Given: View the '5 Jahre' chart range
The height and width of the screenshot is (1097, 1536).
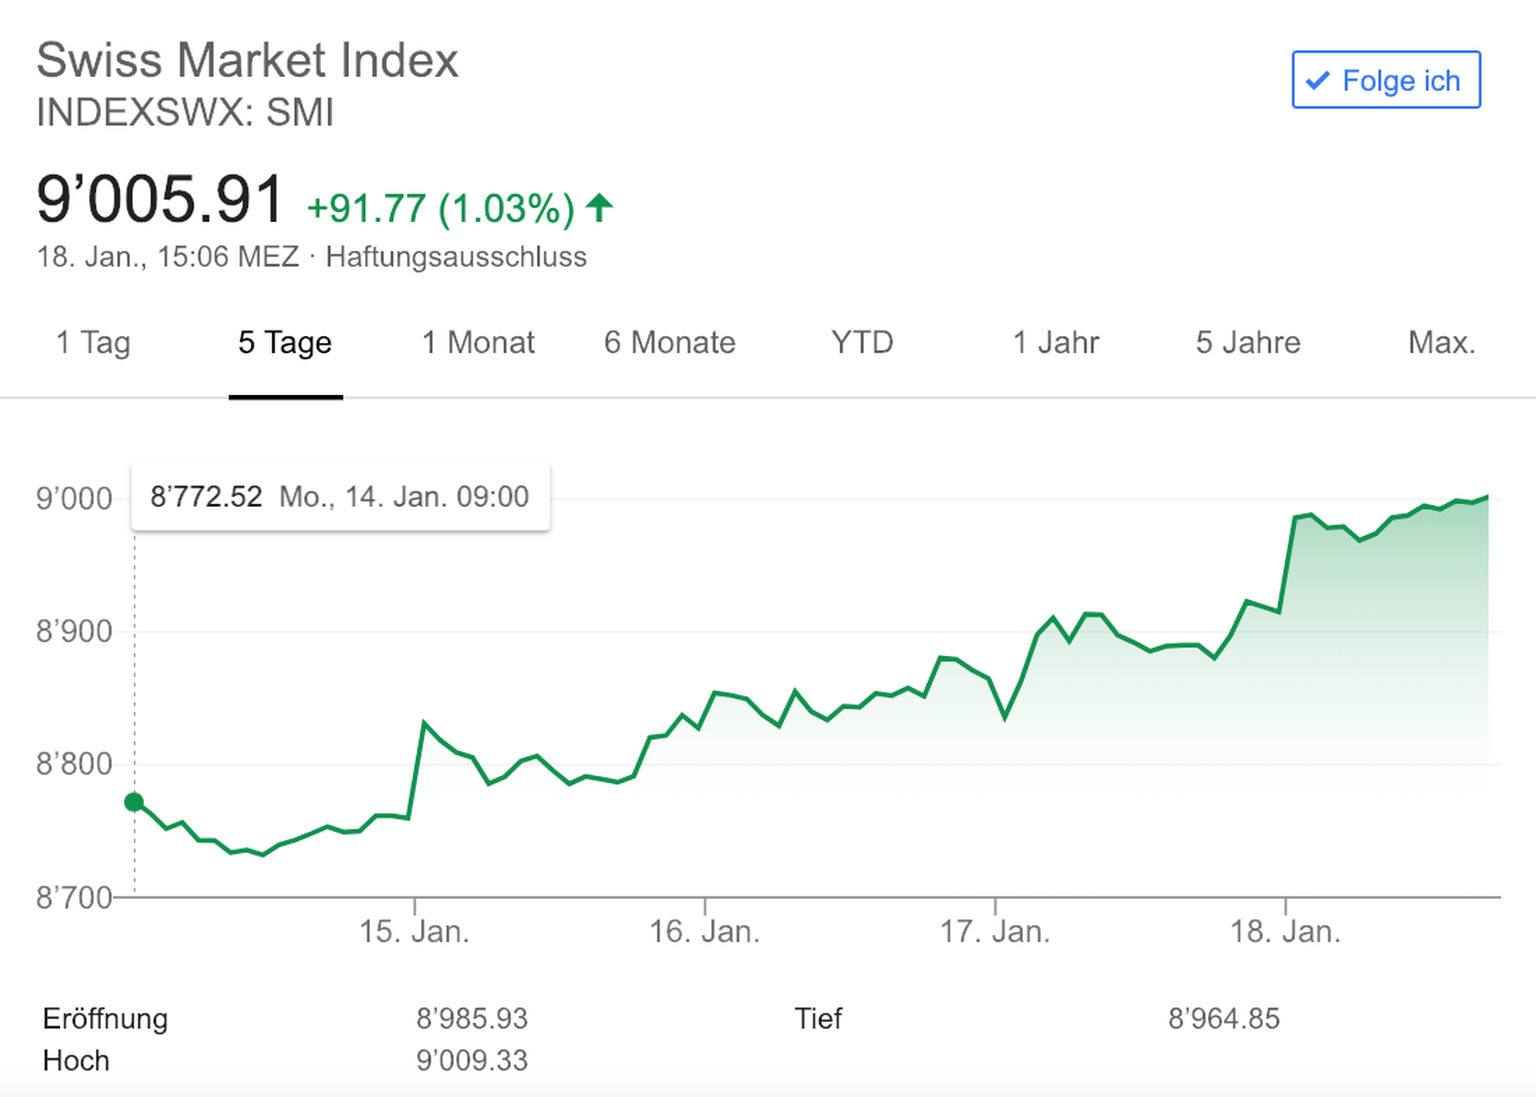Looking at the screenshot, I should point(1248,343).
